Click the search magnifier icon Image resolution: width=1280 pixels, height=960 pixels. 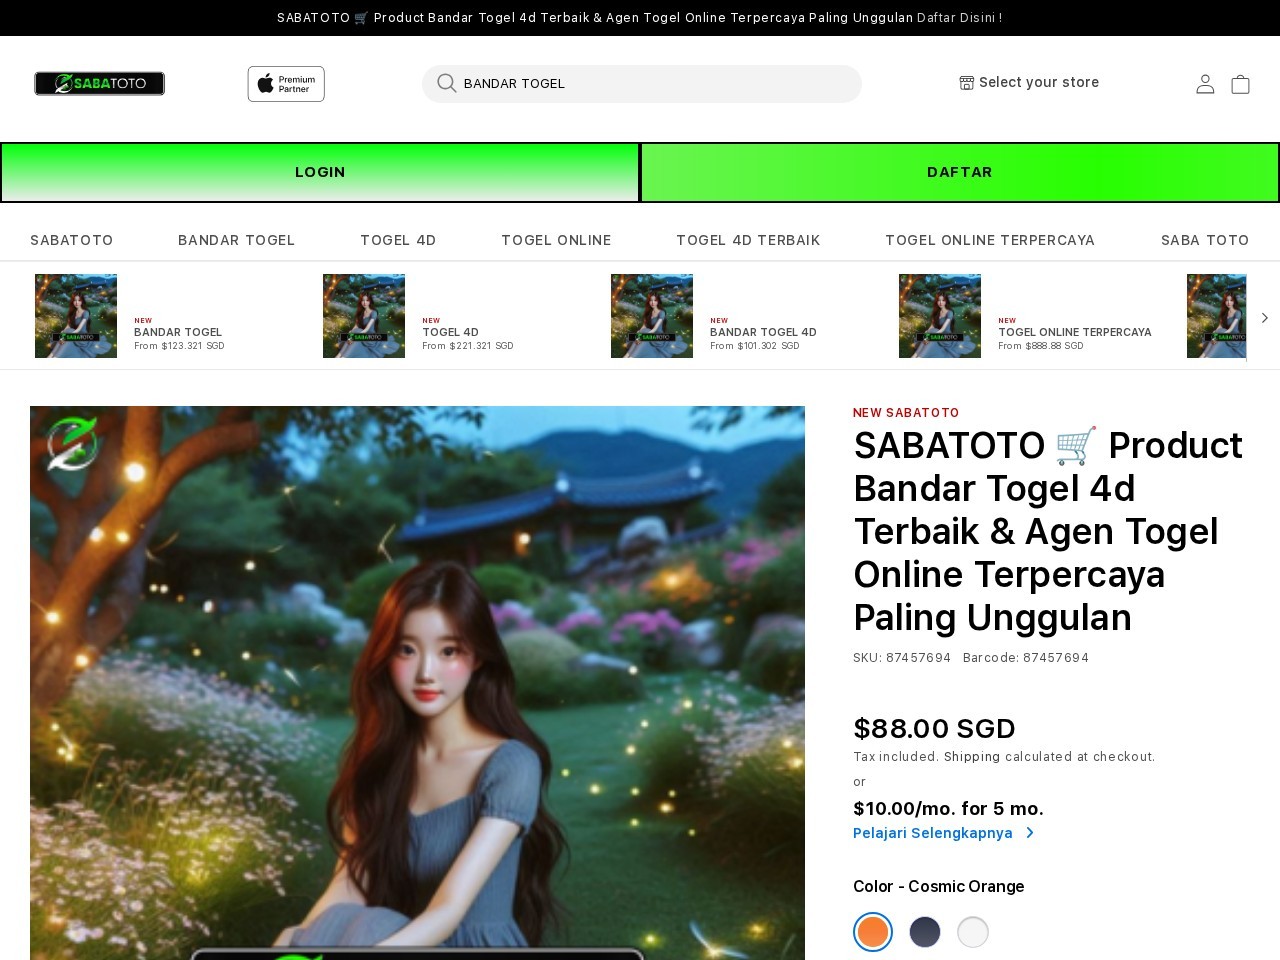pos(446,84)
